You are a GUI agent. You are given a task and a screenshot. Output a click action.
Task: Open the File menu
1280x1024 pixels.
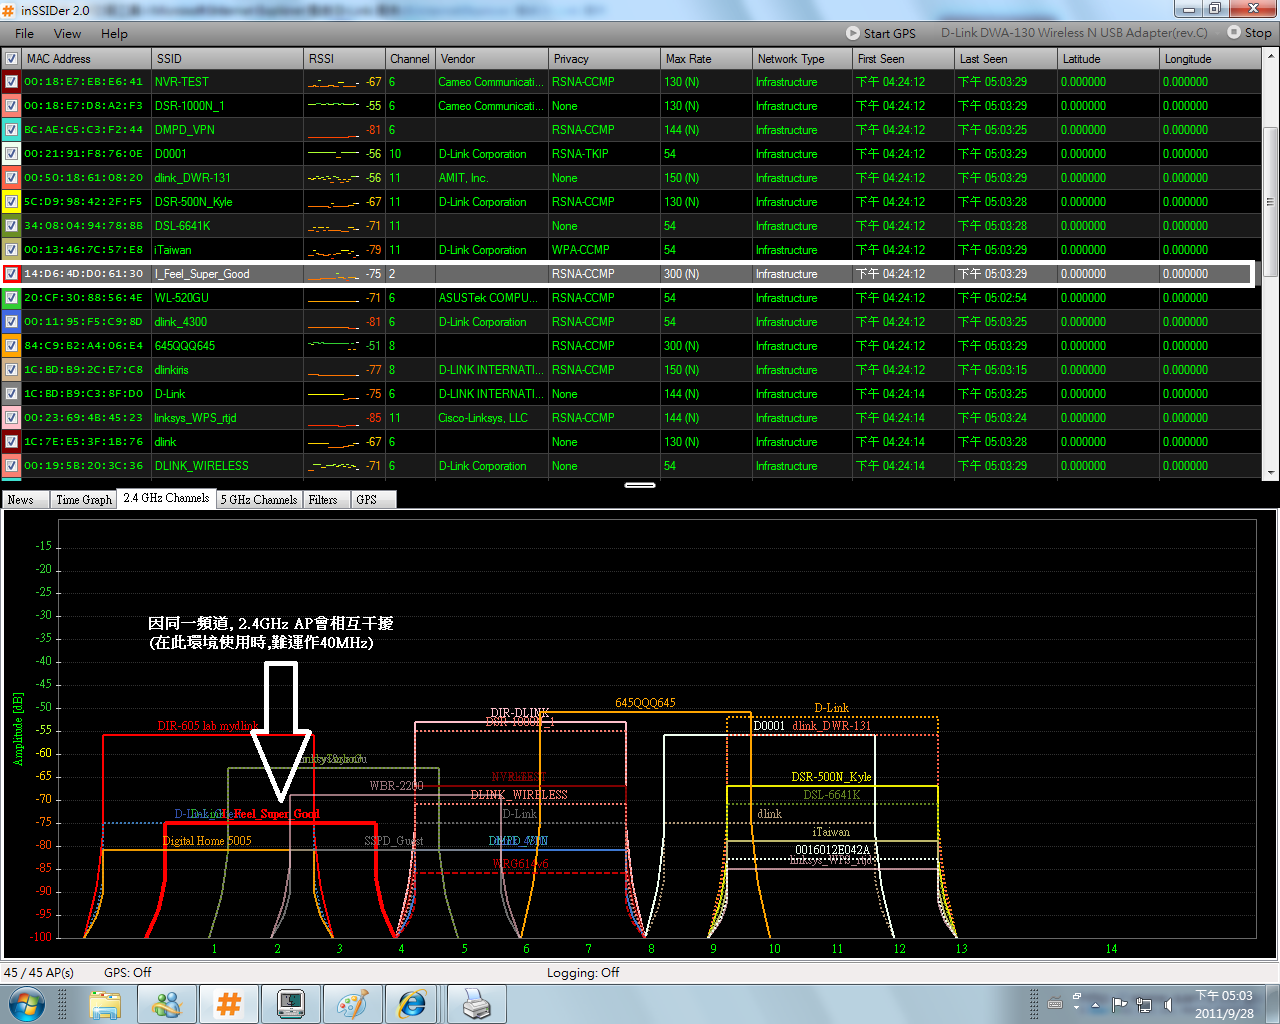point(24,33)
